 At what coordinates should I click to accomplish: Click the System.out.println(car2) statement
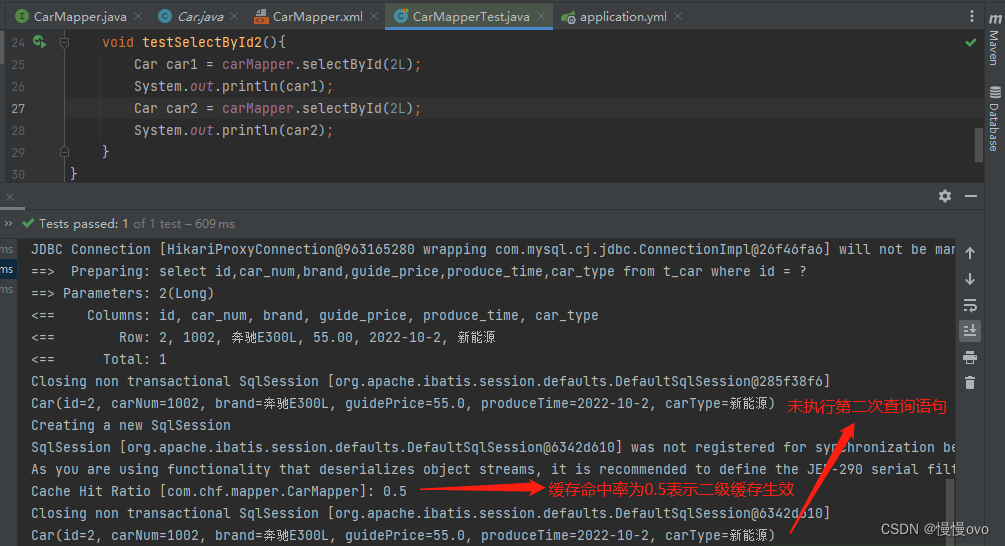[x=233, y=131]
